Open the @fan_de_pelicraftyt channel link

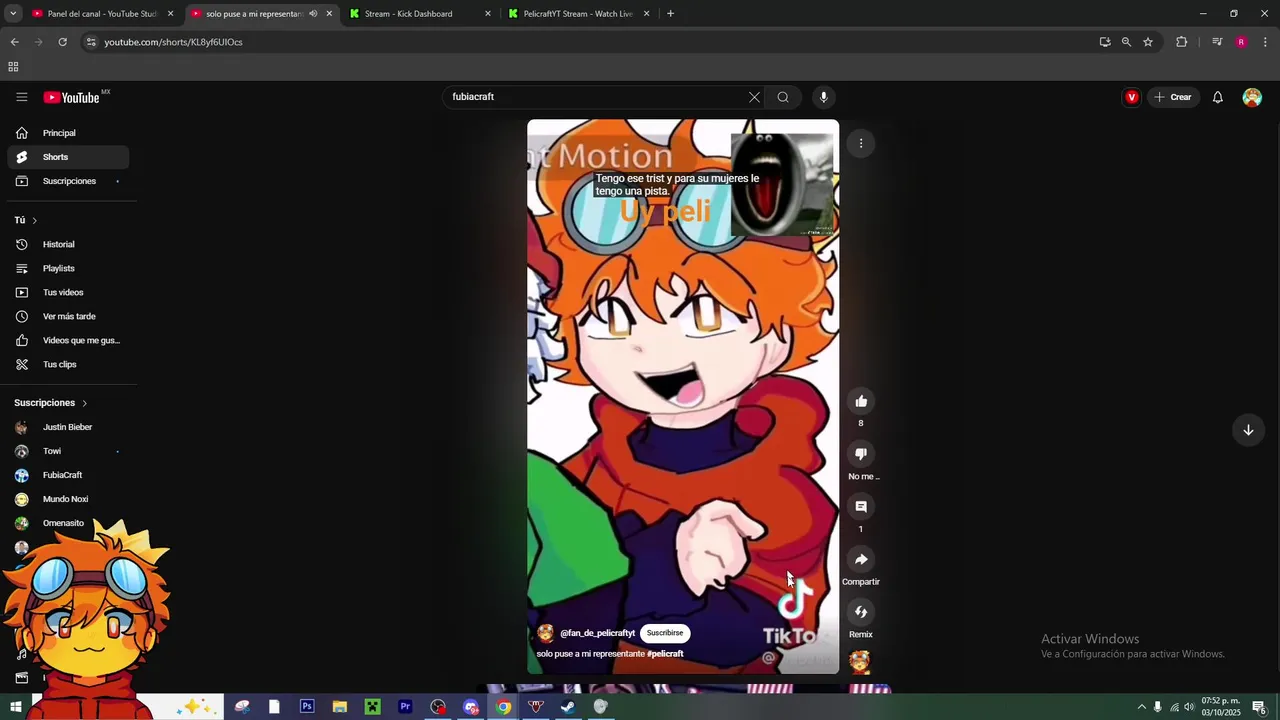pyautogui.click(x=597, y=633)
